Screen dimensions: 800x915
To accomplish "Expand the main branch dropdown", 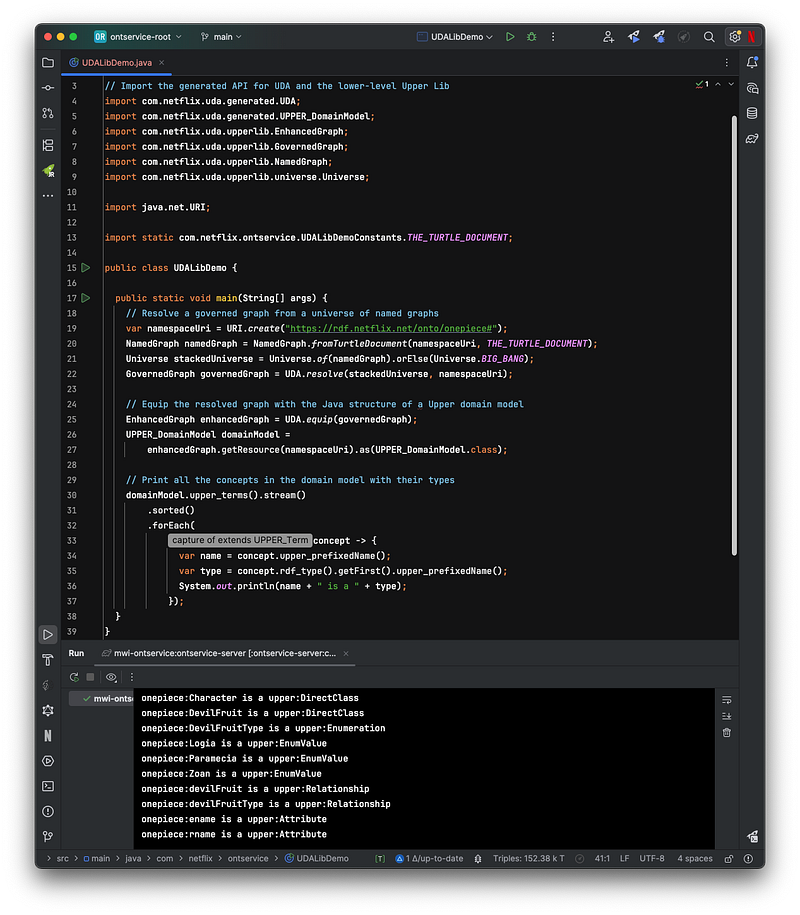I will click(222, 37).
